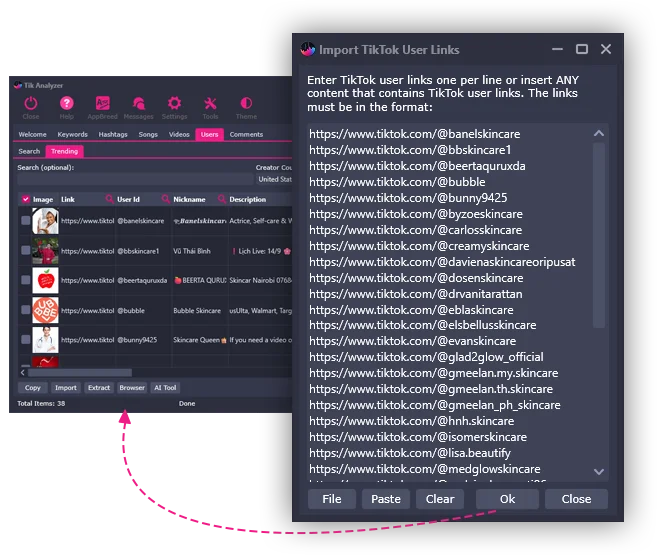Click the Copy button
This screenshot has height=555, width=657.
click(33, 388)
